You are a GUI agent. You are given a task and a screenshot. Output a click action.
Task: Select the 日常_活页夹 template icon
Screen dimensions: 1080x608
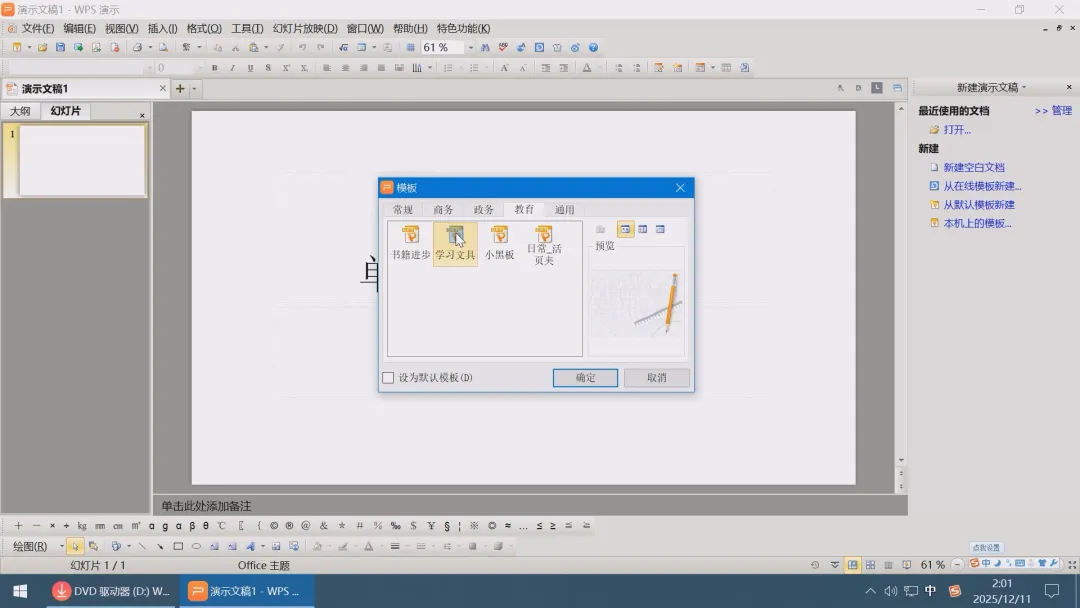tap(544, 245)
